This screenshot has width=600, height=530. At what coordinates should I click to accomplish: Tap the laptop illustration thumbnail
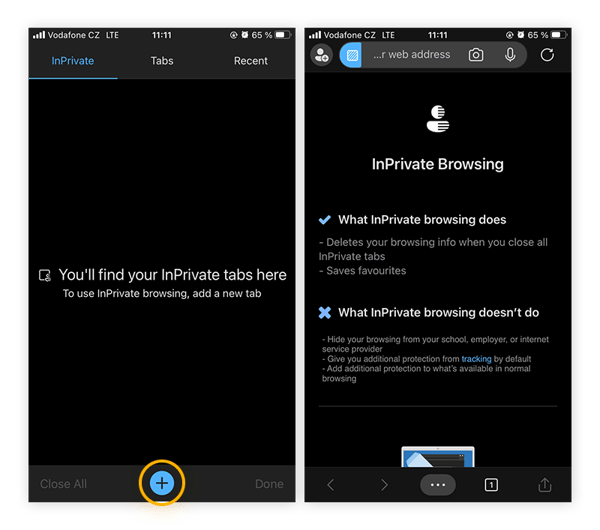[x=438, y=457]
